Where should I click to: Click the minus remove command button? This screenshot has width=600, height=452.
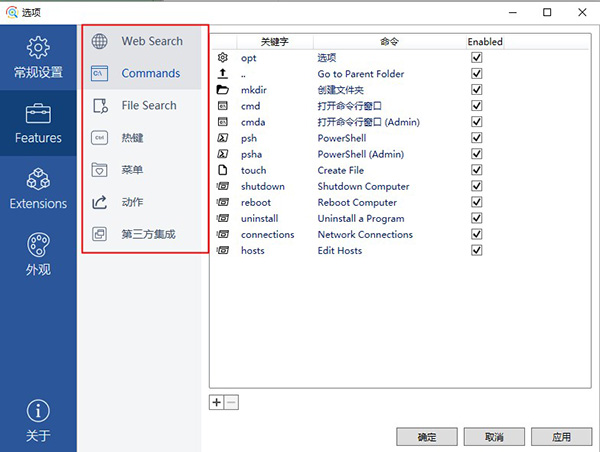coord(231,402)
